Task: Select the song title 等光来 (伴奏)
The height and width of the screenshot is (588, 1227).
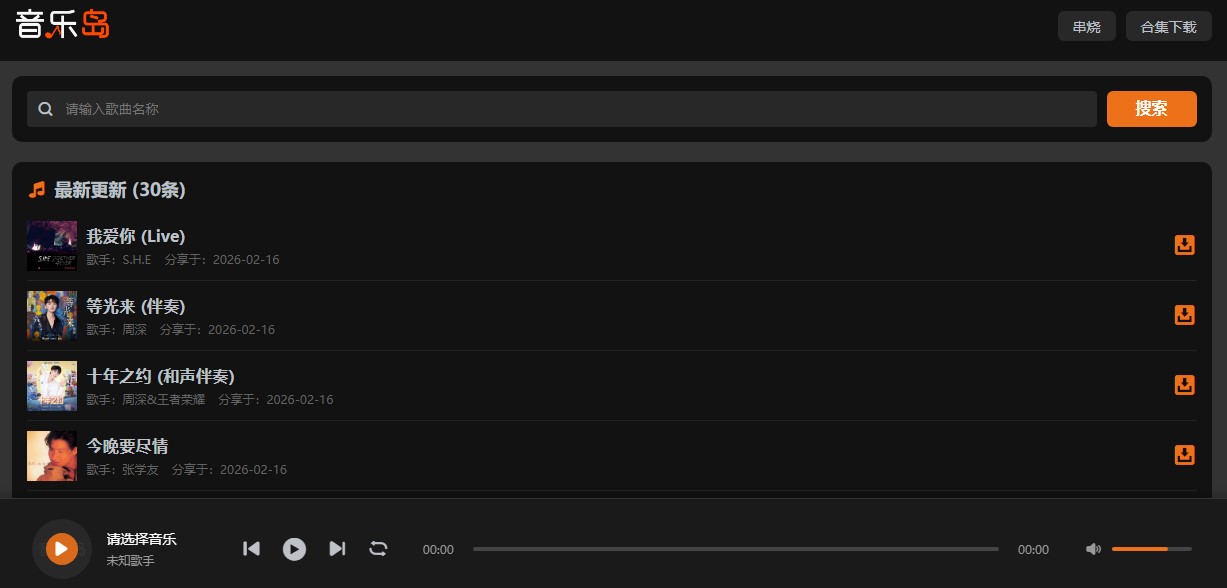Action: tap(135, 306)
